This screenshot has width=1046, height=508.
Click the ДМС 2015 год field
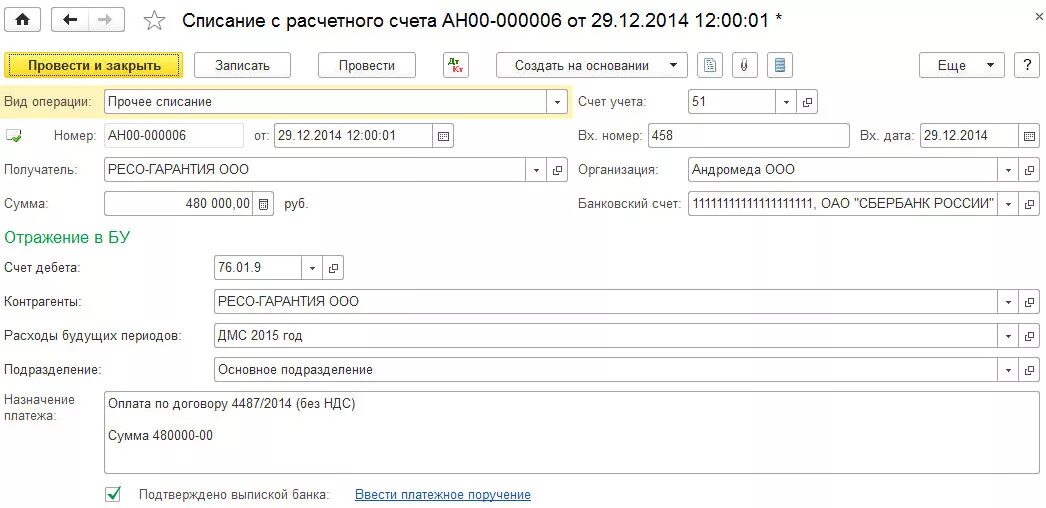[x=606, y=335]
